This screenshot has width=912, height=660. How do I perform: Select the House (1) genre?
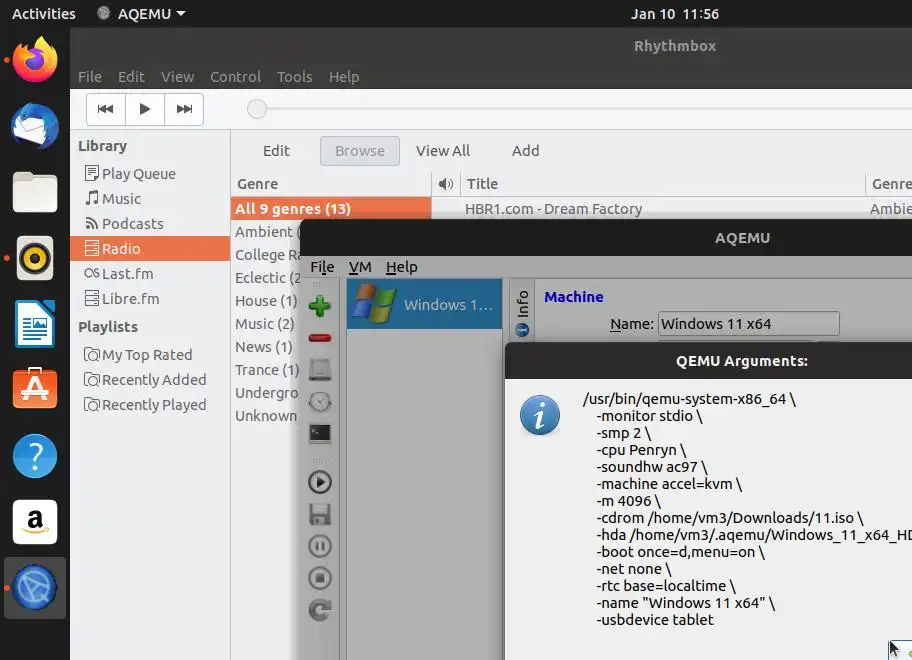(x=266, y=301)
